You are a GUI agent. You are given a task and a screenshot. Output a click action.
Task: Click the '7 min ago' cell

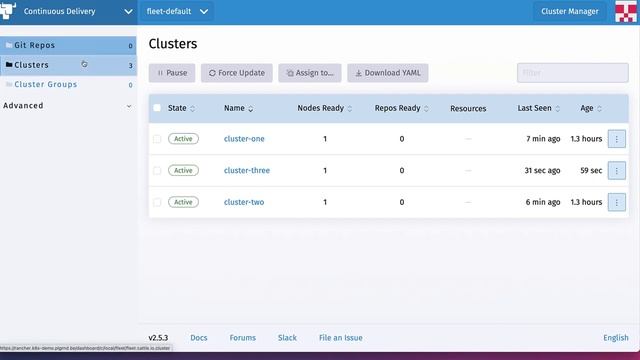[x=543, y=139]
